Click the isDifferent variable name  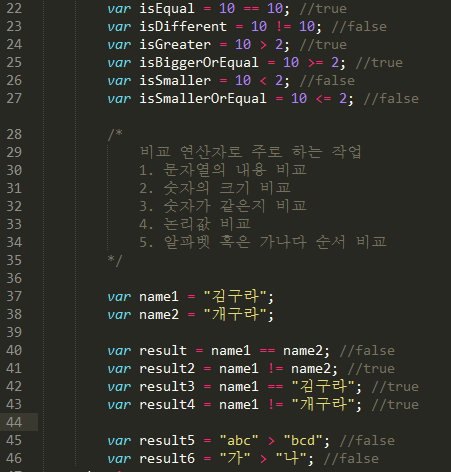point(183,27)
